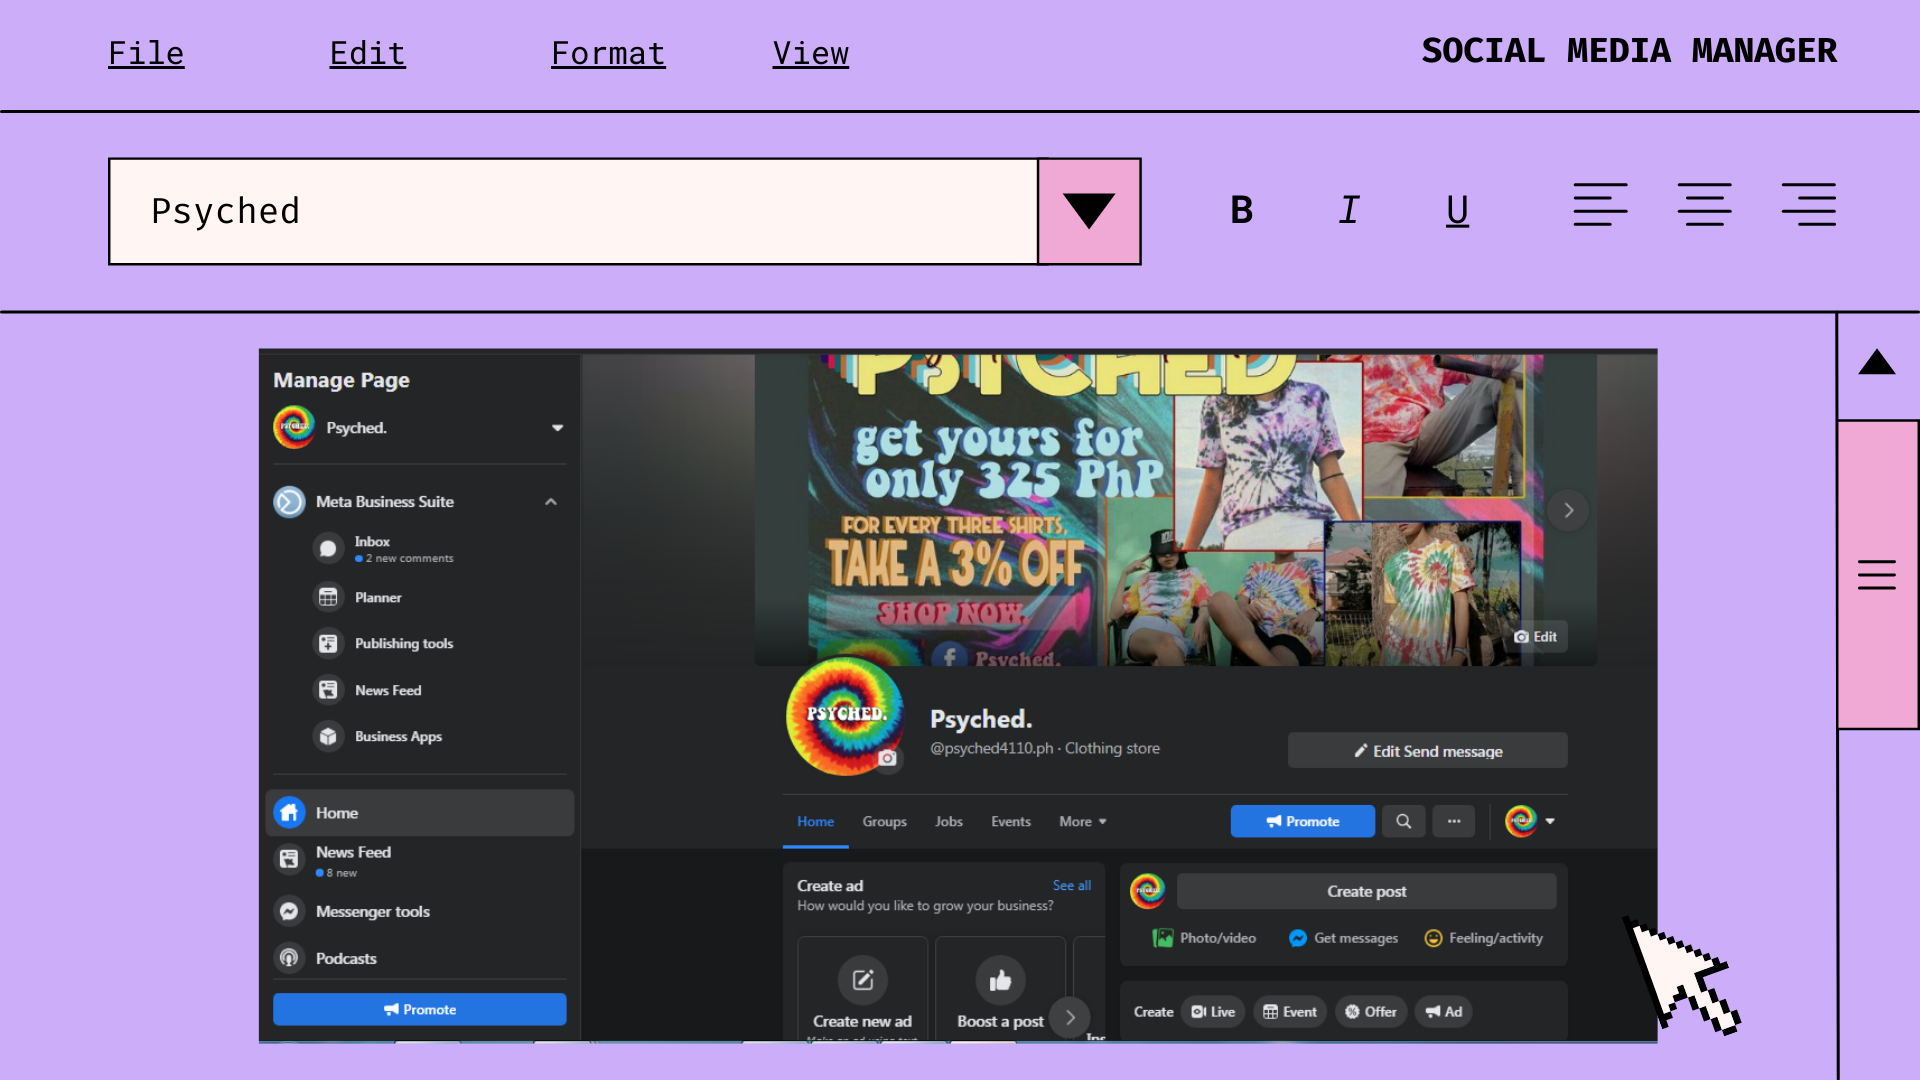Click the search magnifier icon
Image resolution: width=1920 pixels, height=1080 pixels.
1403,821
